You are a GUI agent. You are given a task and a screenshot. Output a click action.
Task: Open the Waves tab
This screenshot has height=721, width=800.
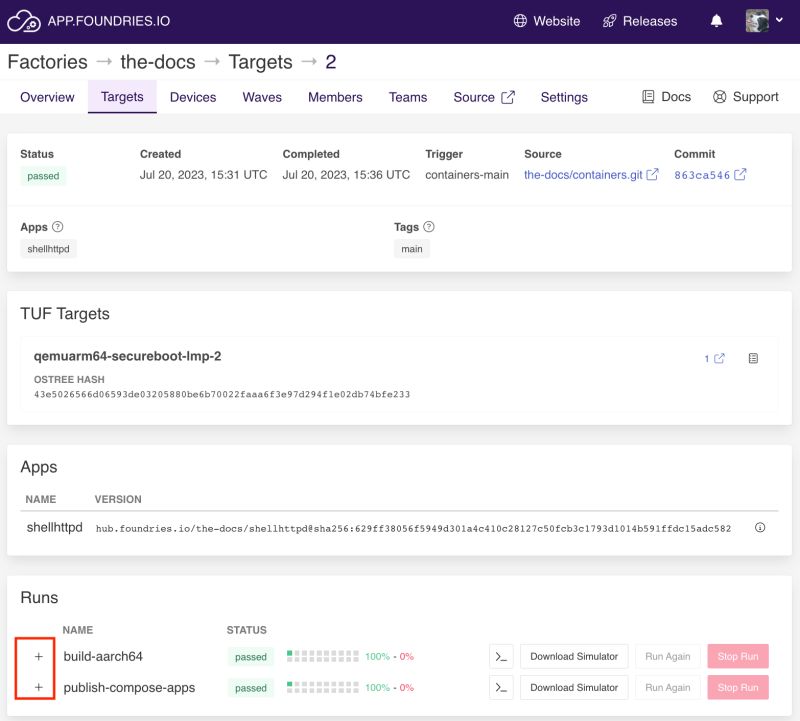click(262, 97)
